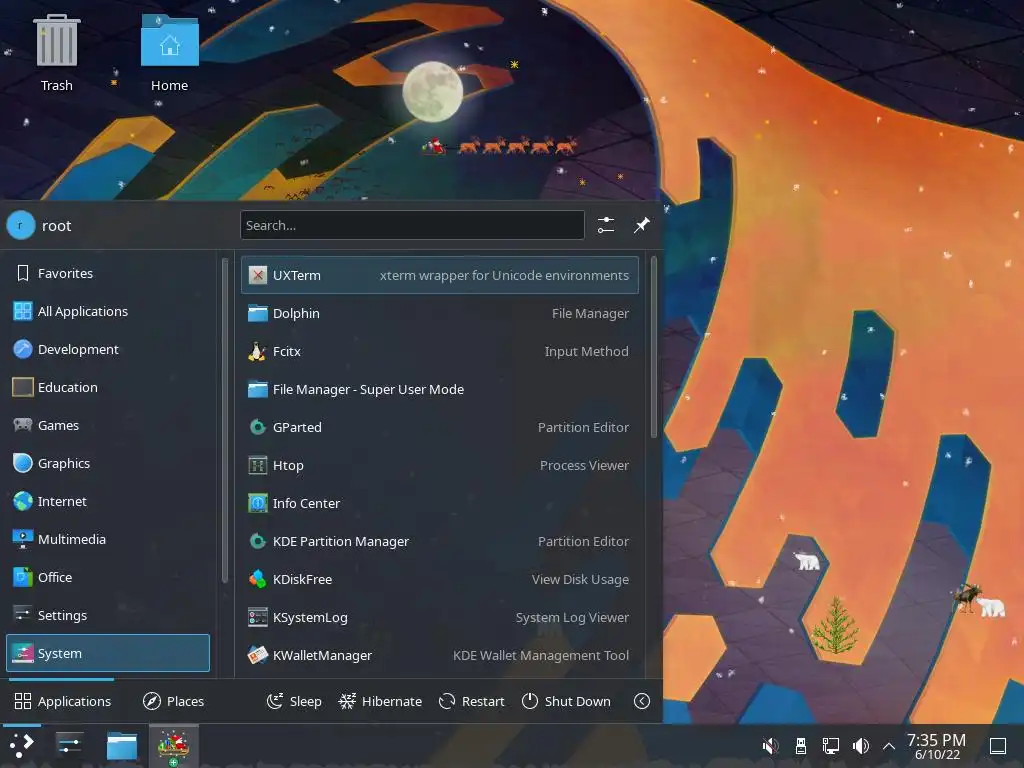Click the muted audio tray icon

(771, 746)
